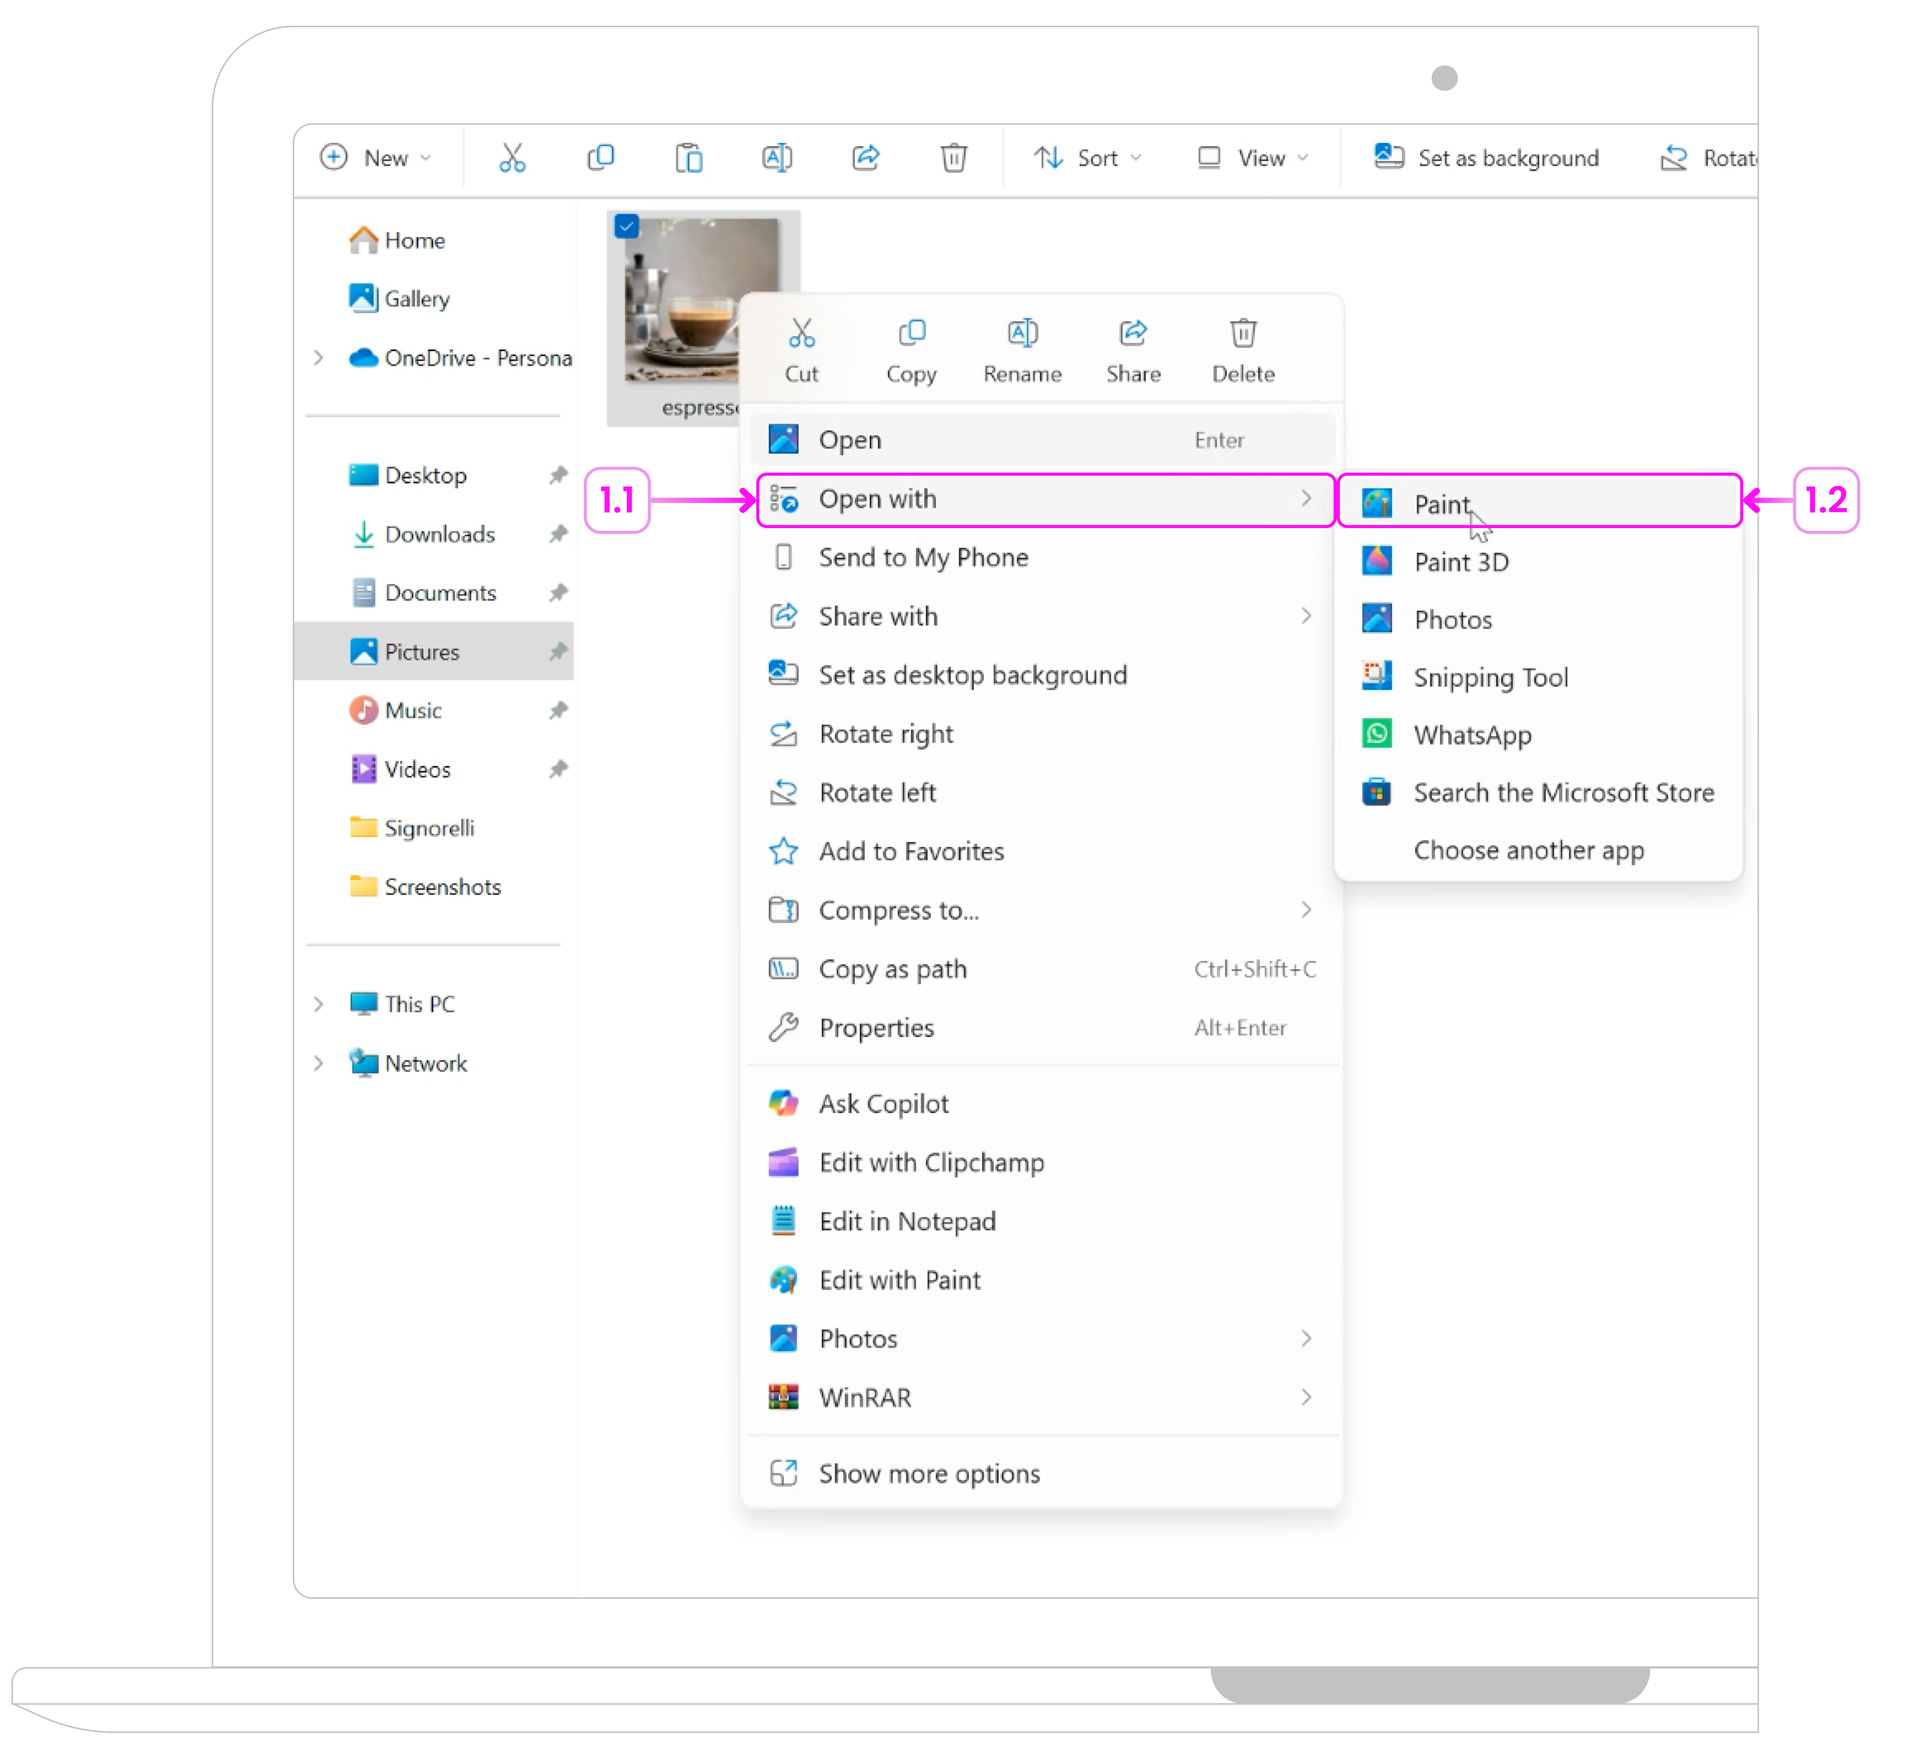Click the toolbar trash Delete icon
Viewport: 1917px width, 1759px height.
point(953,158)
